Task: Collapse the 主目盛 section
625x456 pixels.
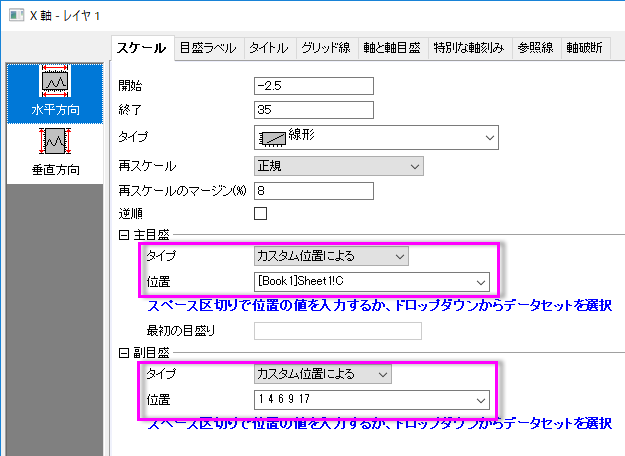Action: 124,235
